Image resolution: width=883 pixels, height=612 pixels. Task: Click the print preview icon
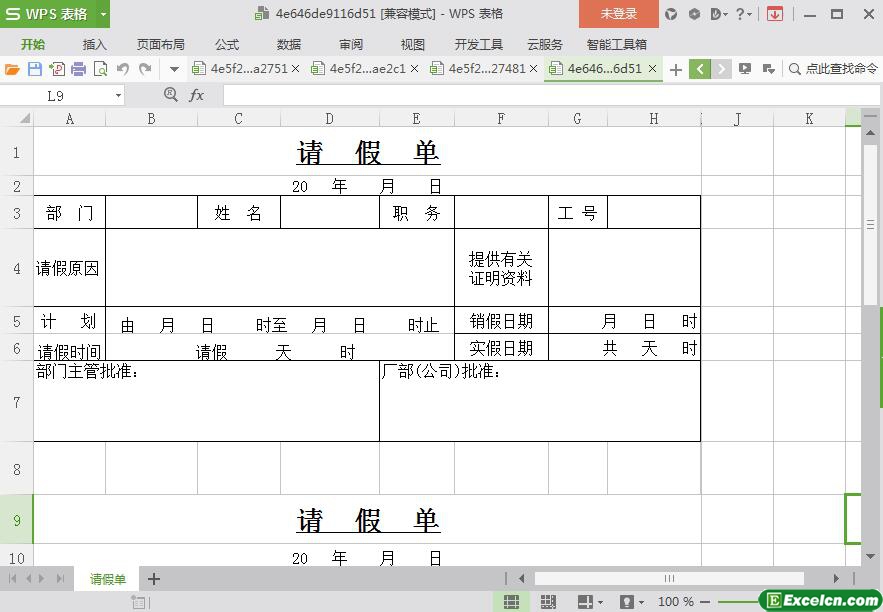point(100,69)
